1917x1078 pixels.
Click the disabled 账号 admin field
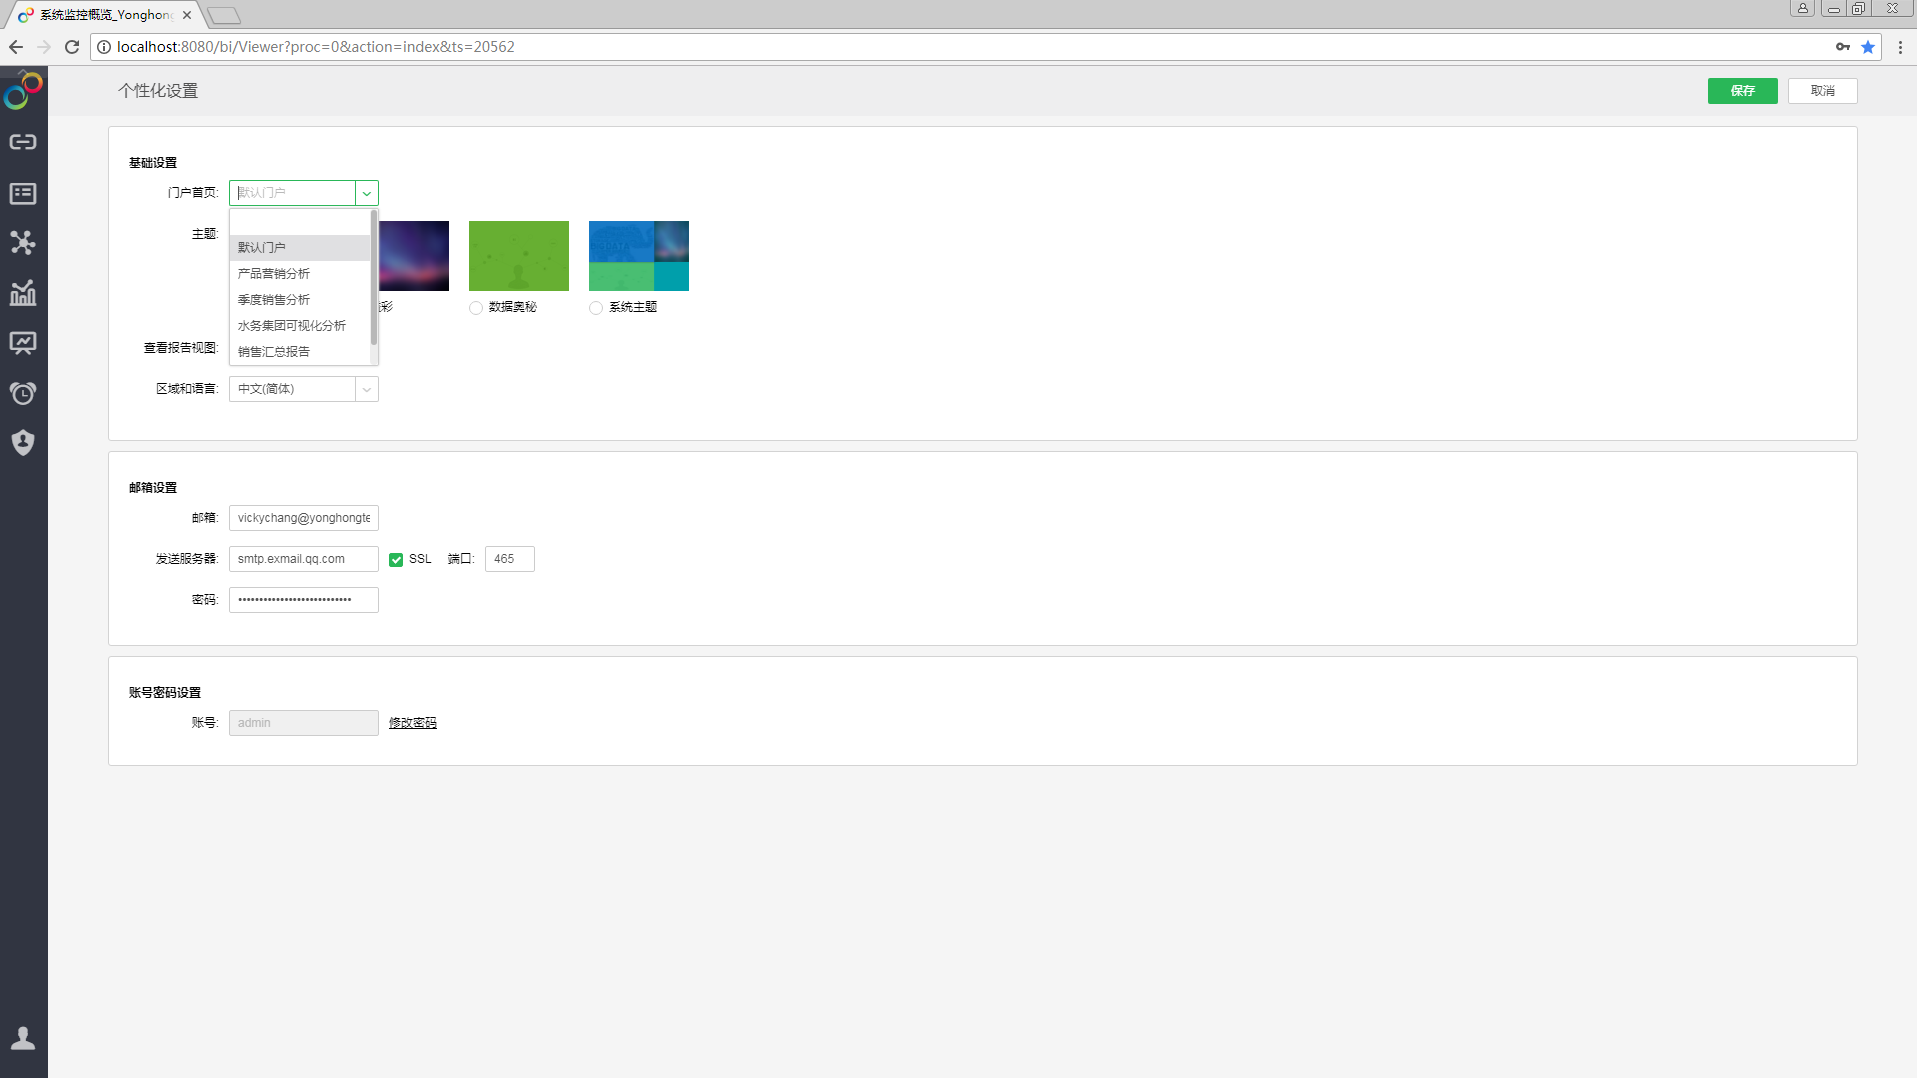coord(304,723)
